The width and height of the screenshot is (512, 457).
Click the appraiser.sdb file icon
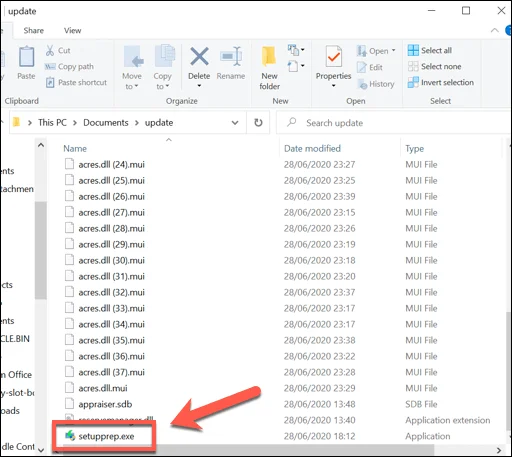pos(69,404)
